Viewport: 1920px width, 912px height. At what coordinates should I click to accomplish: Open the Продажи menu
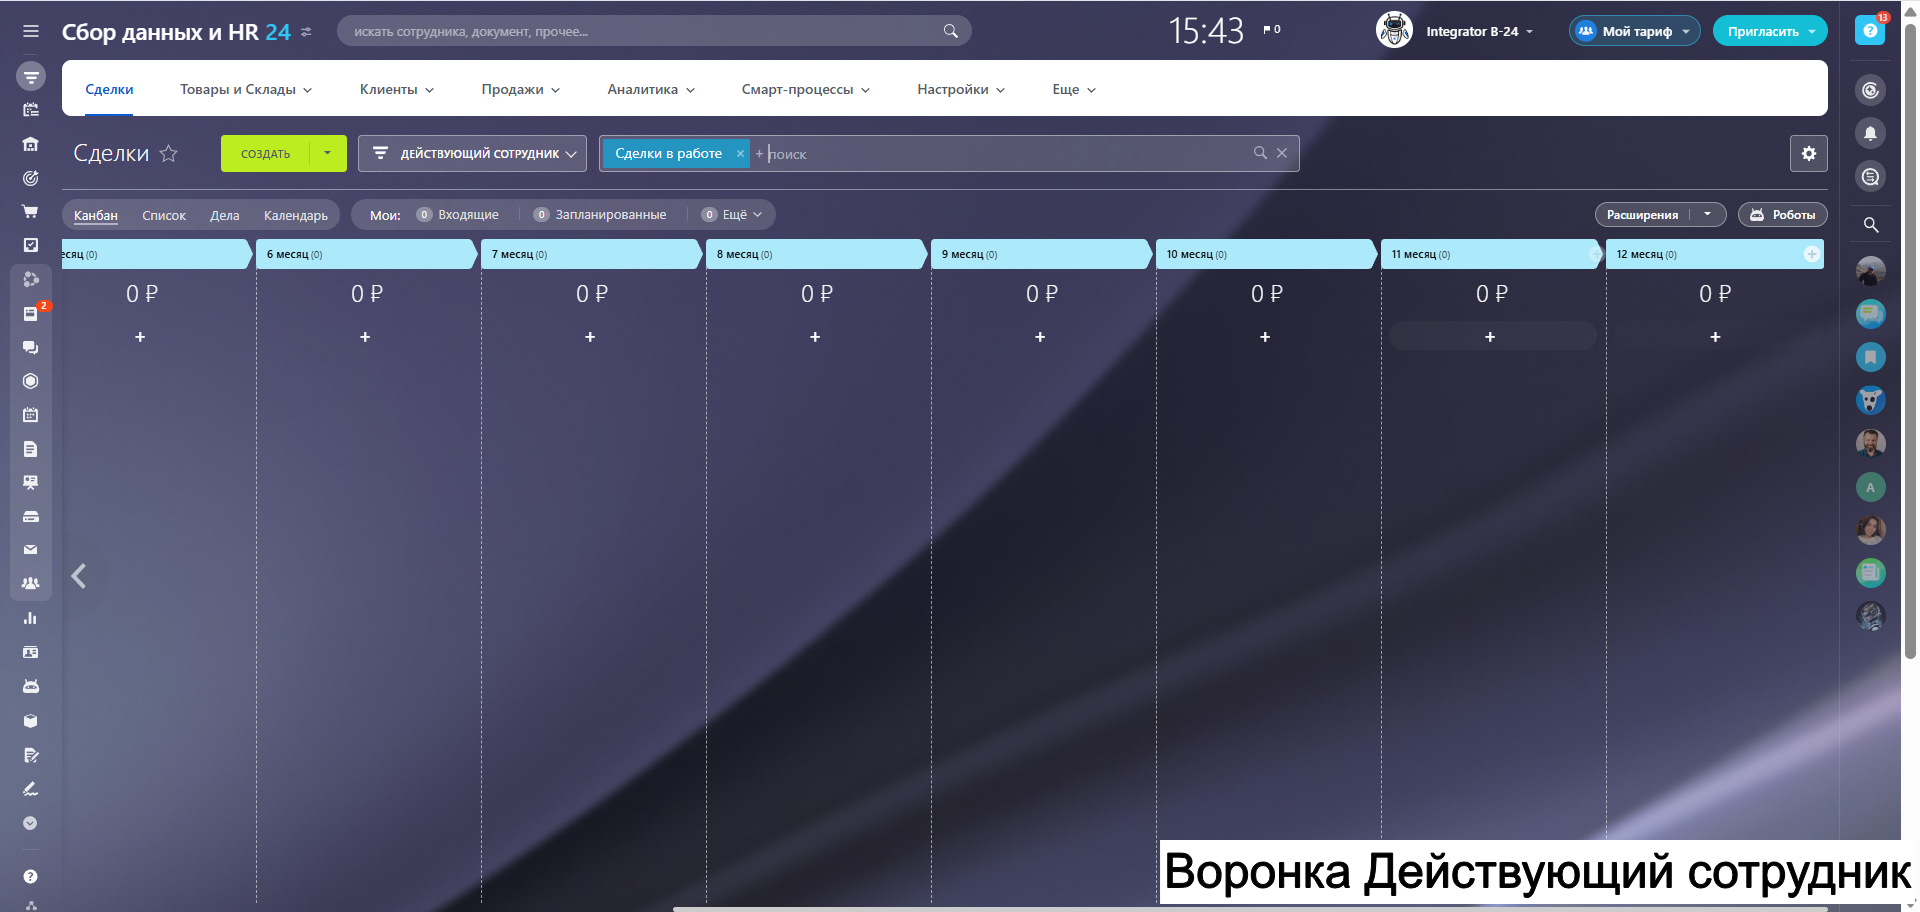pyautogui.click(x=521, y=89)
